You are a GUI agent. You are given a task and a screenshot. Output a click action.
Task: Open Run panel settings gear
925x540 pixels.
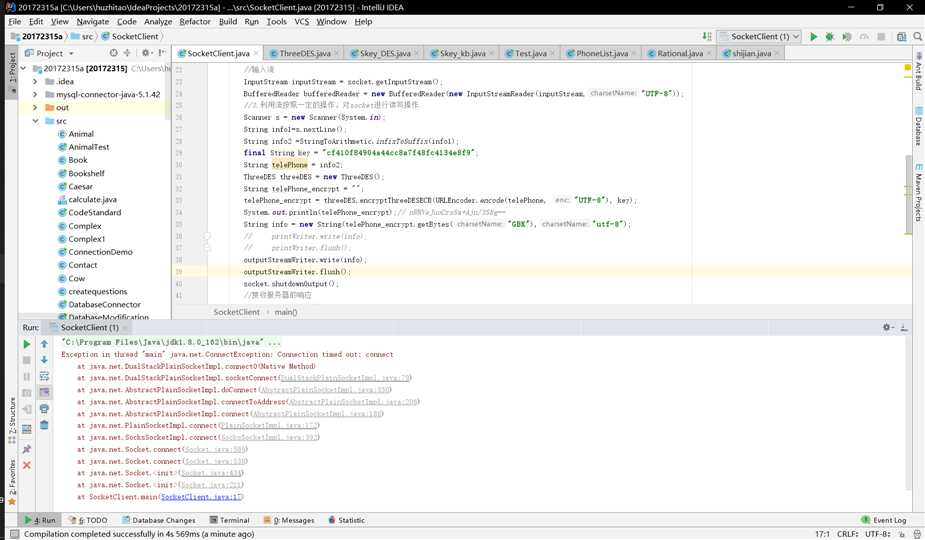(887, 328)
